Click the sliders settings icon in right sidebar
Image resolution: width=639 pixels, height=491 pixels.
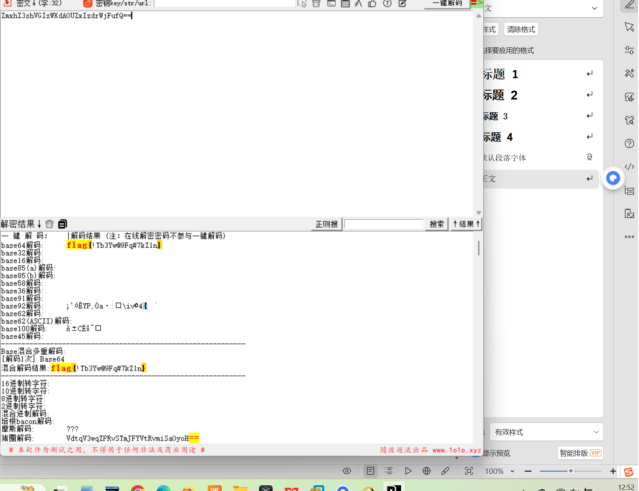point(629,50)
